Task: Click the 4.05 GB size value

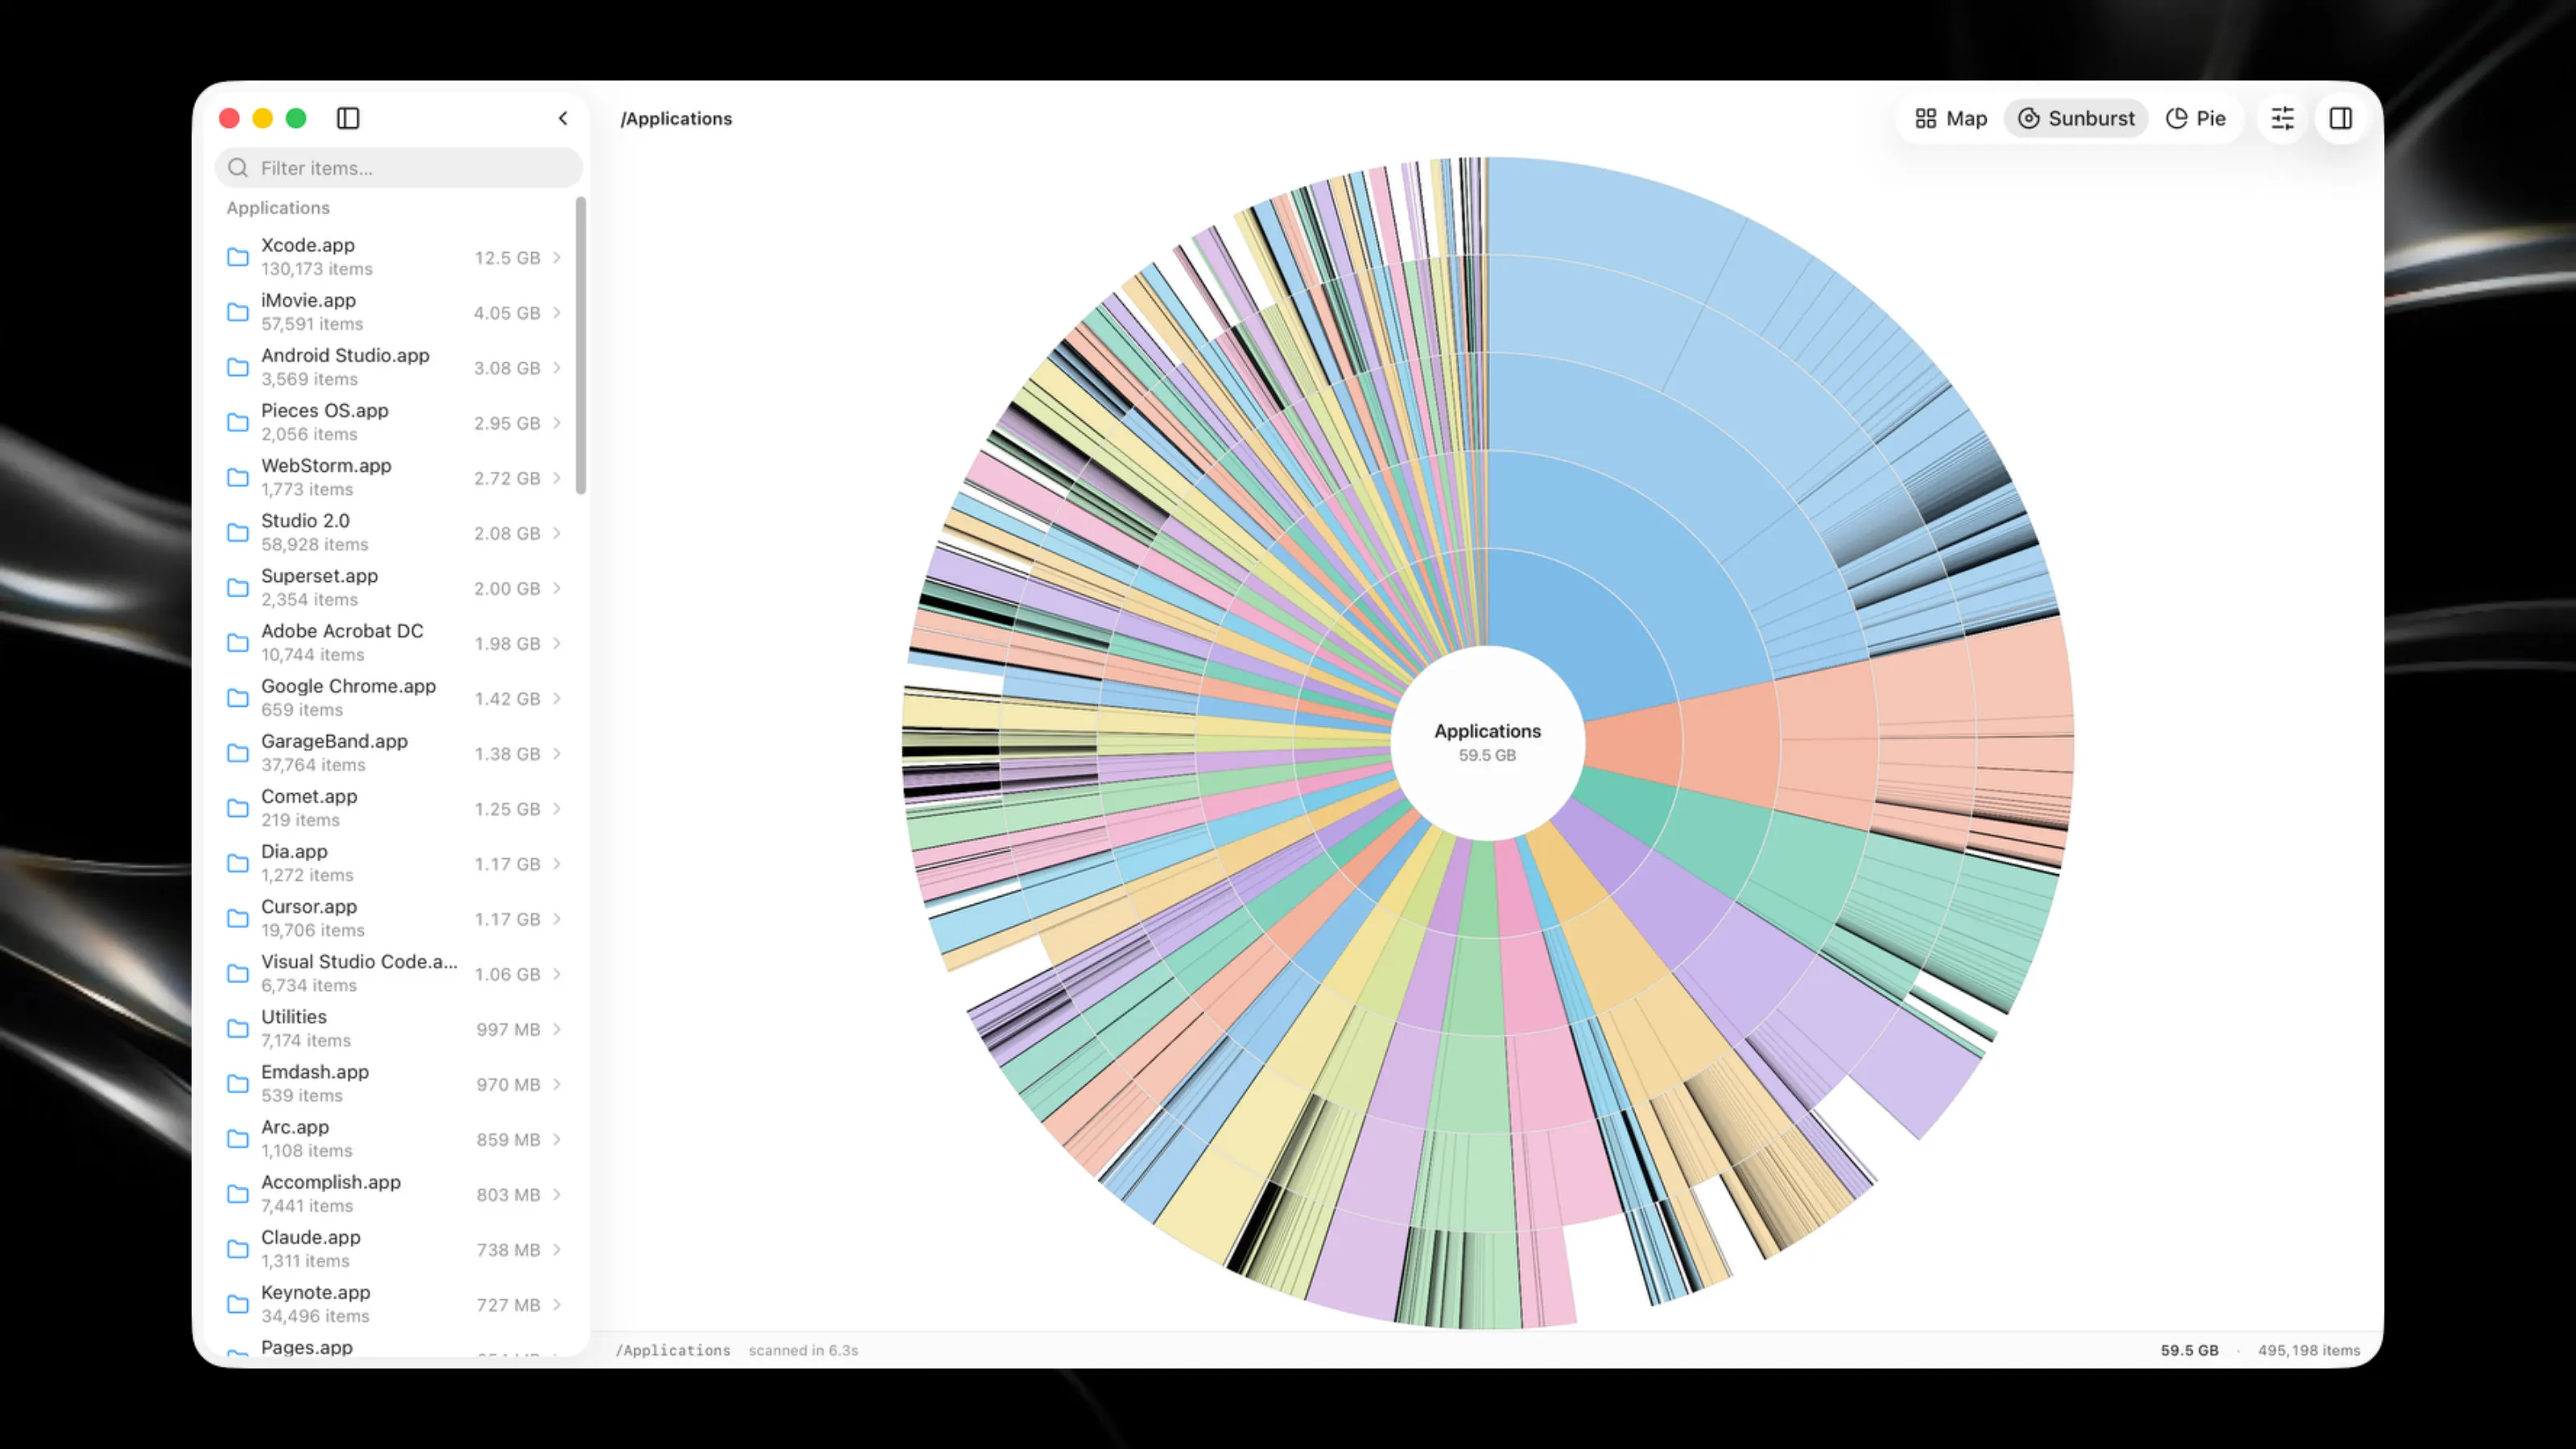Action: click(507, 312)
